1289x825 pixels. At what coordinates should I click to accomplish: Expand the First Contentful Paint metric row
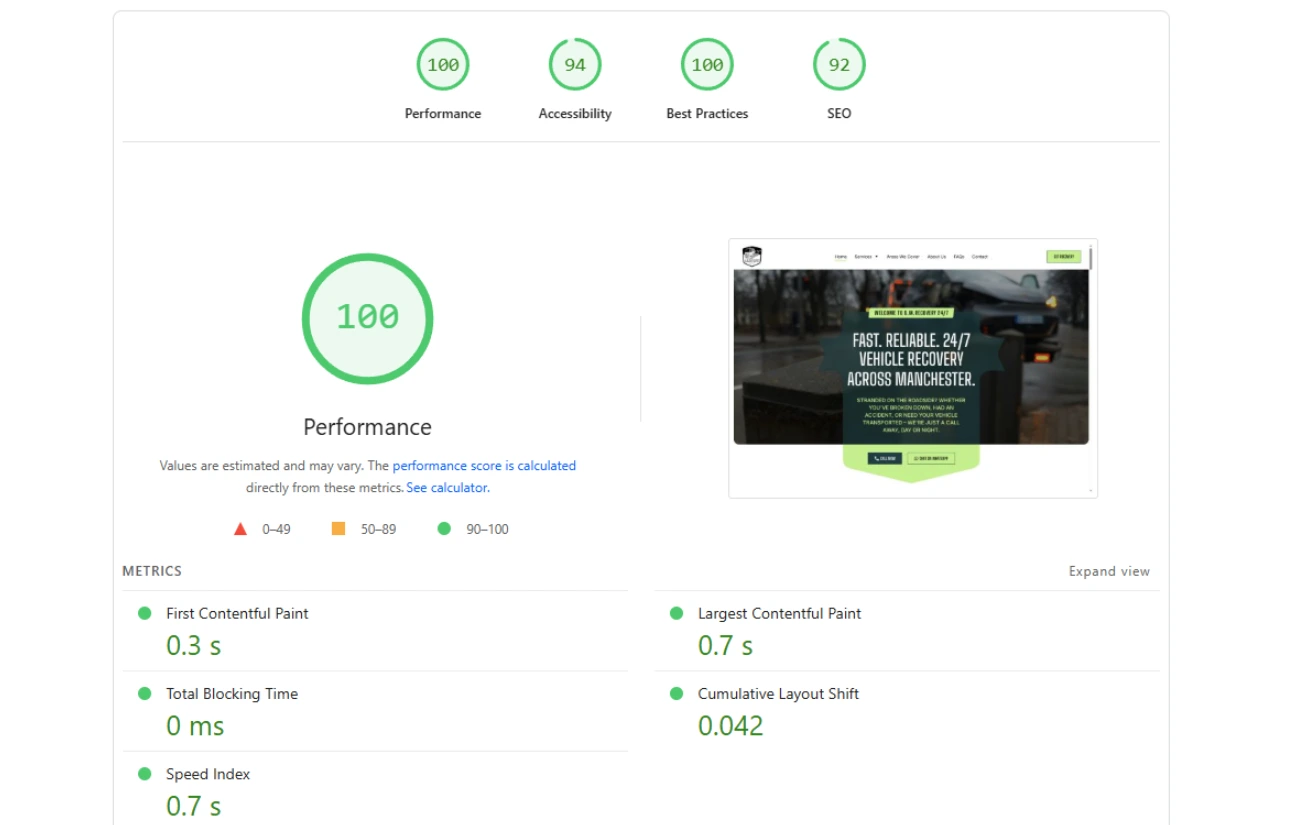click(375, 631)
